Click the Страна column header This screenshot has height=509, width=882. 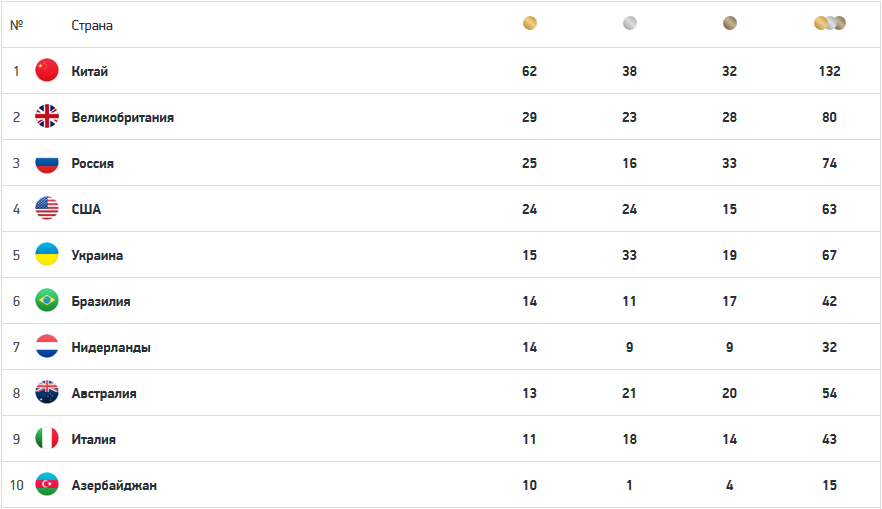point(92,25)
